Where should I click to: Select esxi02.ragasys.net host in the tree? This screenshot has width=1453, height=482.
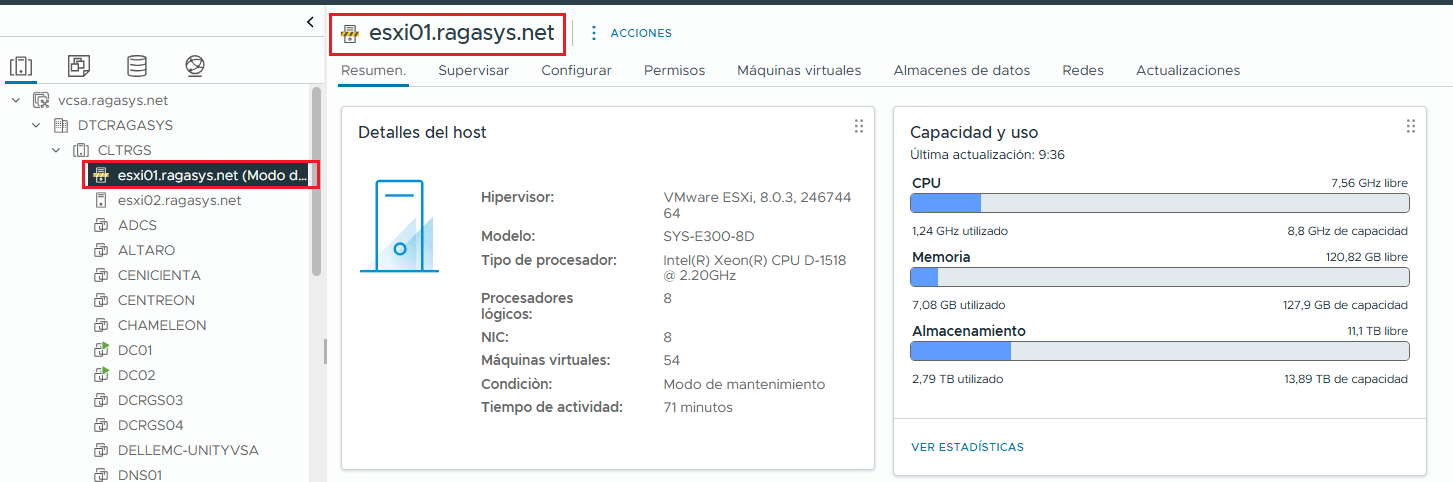tap(179, 200)
